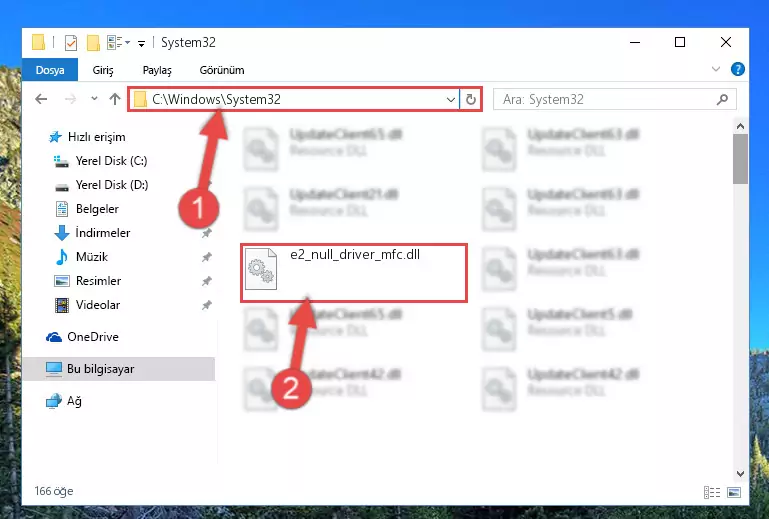
Task: Select Bu bilgisayar in the navigation pane
Action: coord(118,369)
